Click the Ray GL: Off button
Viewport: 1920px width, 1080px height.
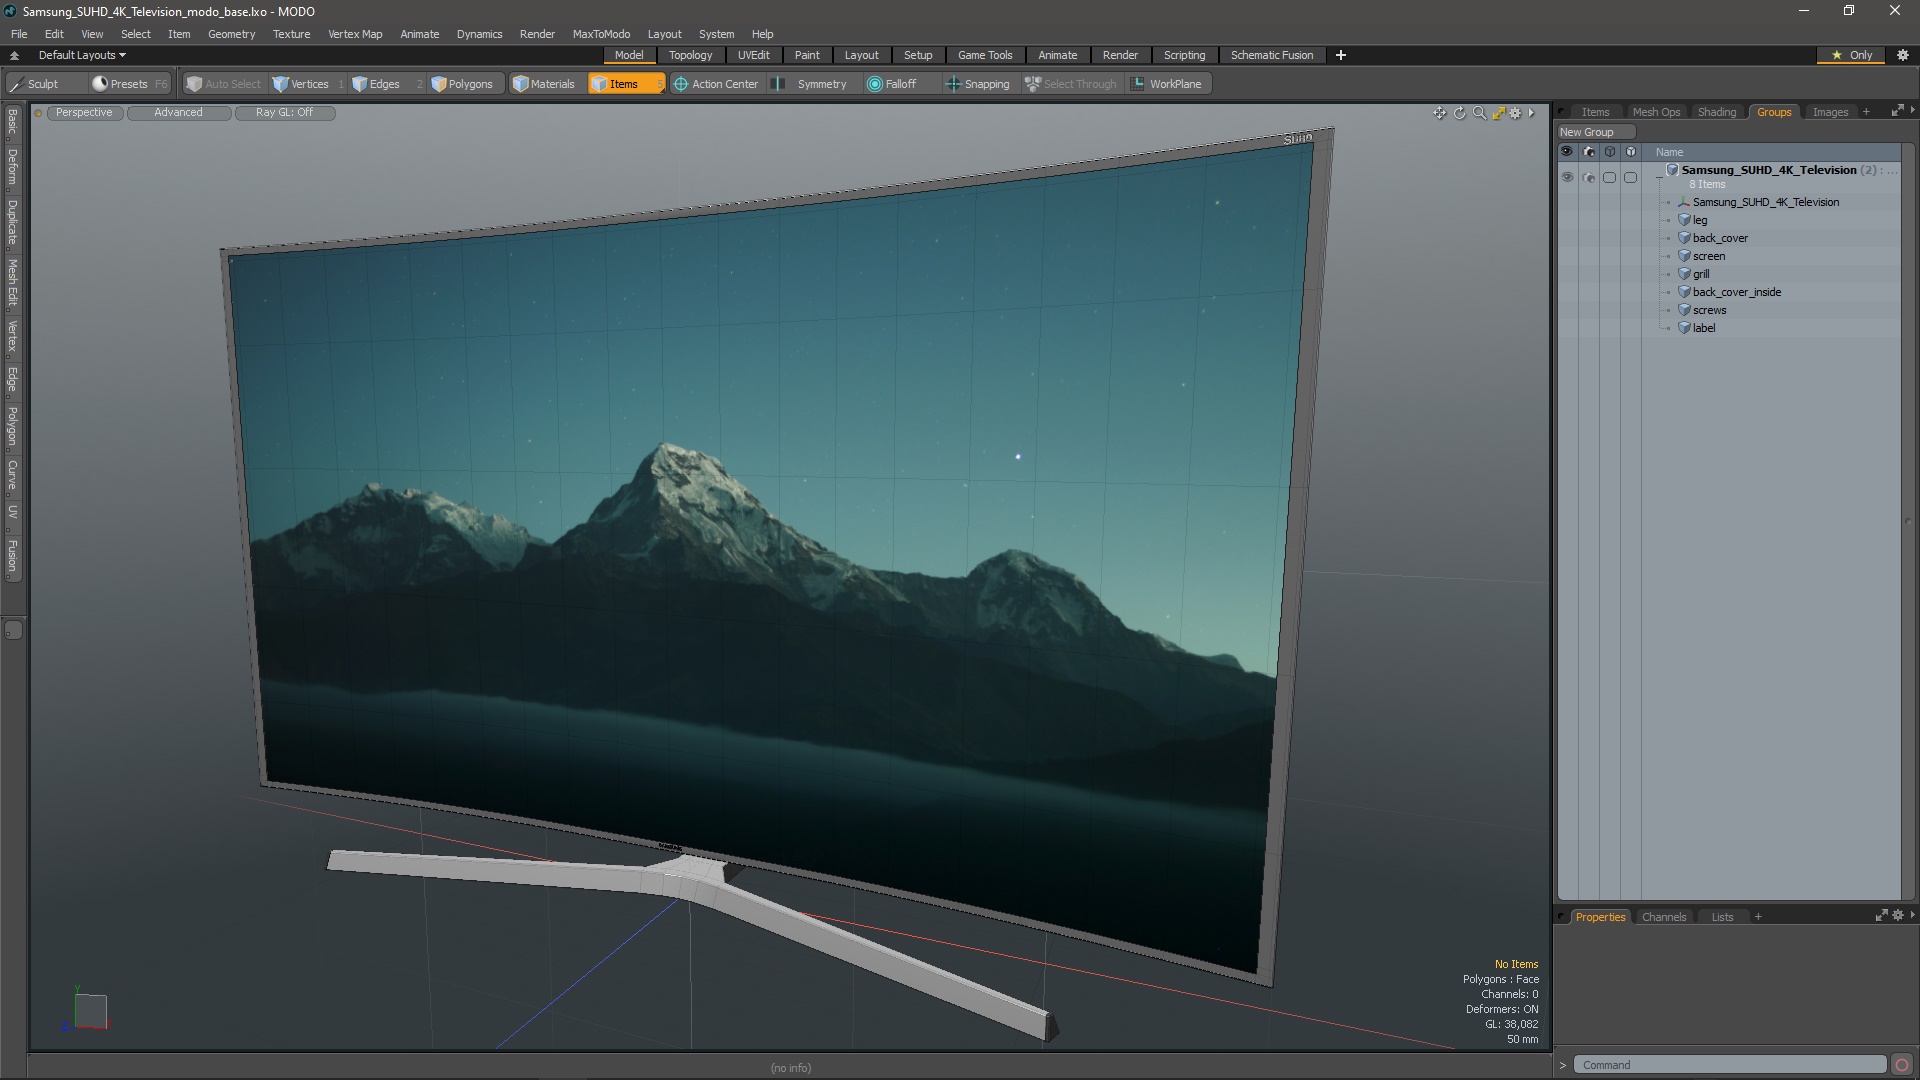point(284,112)
